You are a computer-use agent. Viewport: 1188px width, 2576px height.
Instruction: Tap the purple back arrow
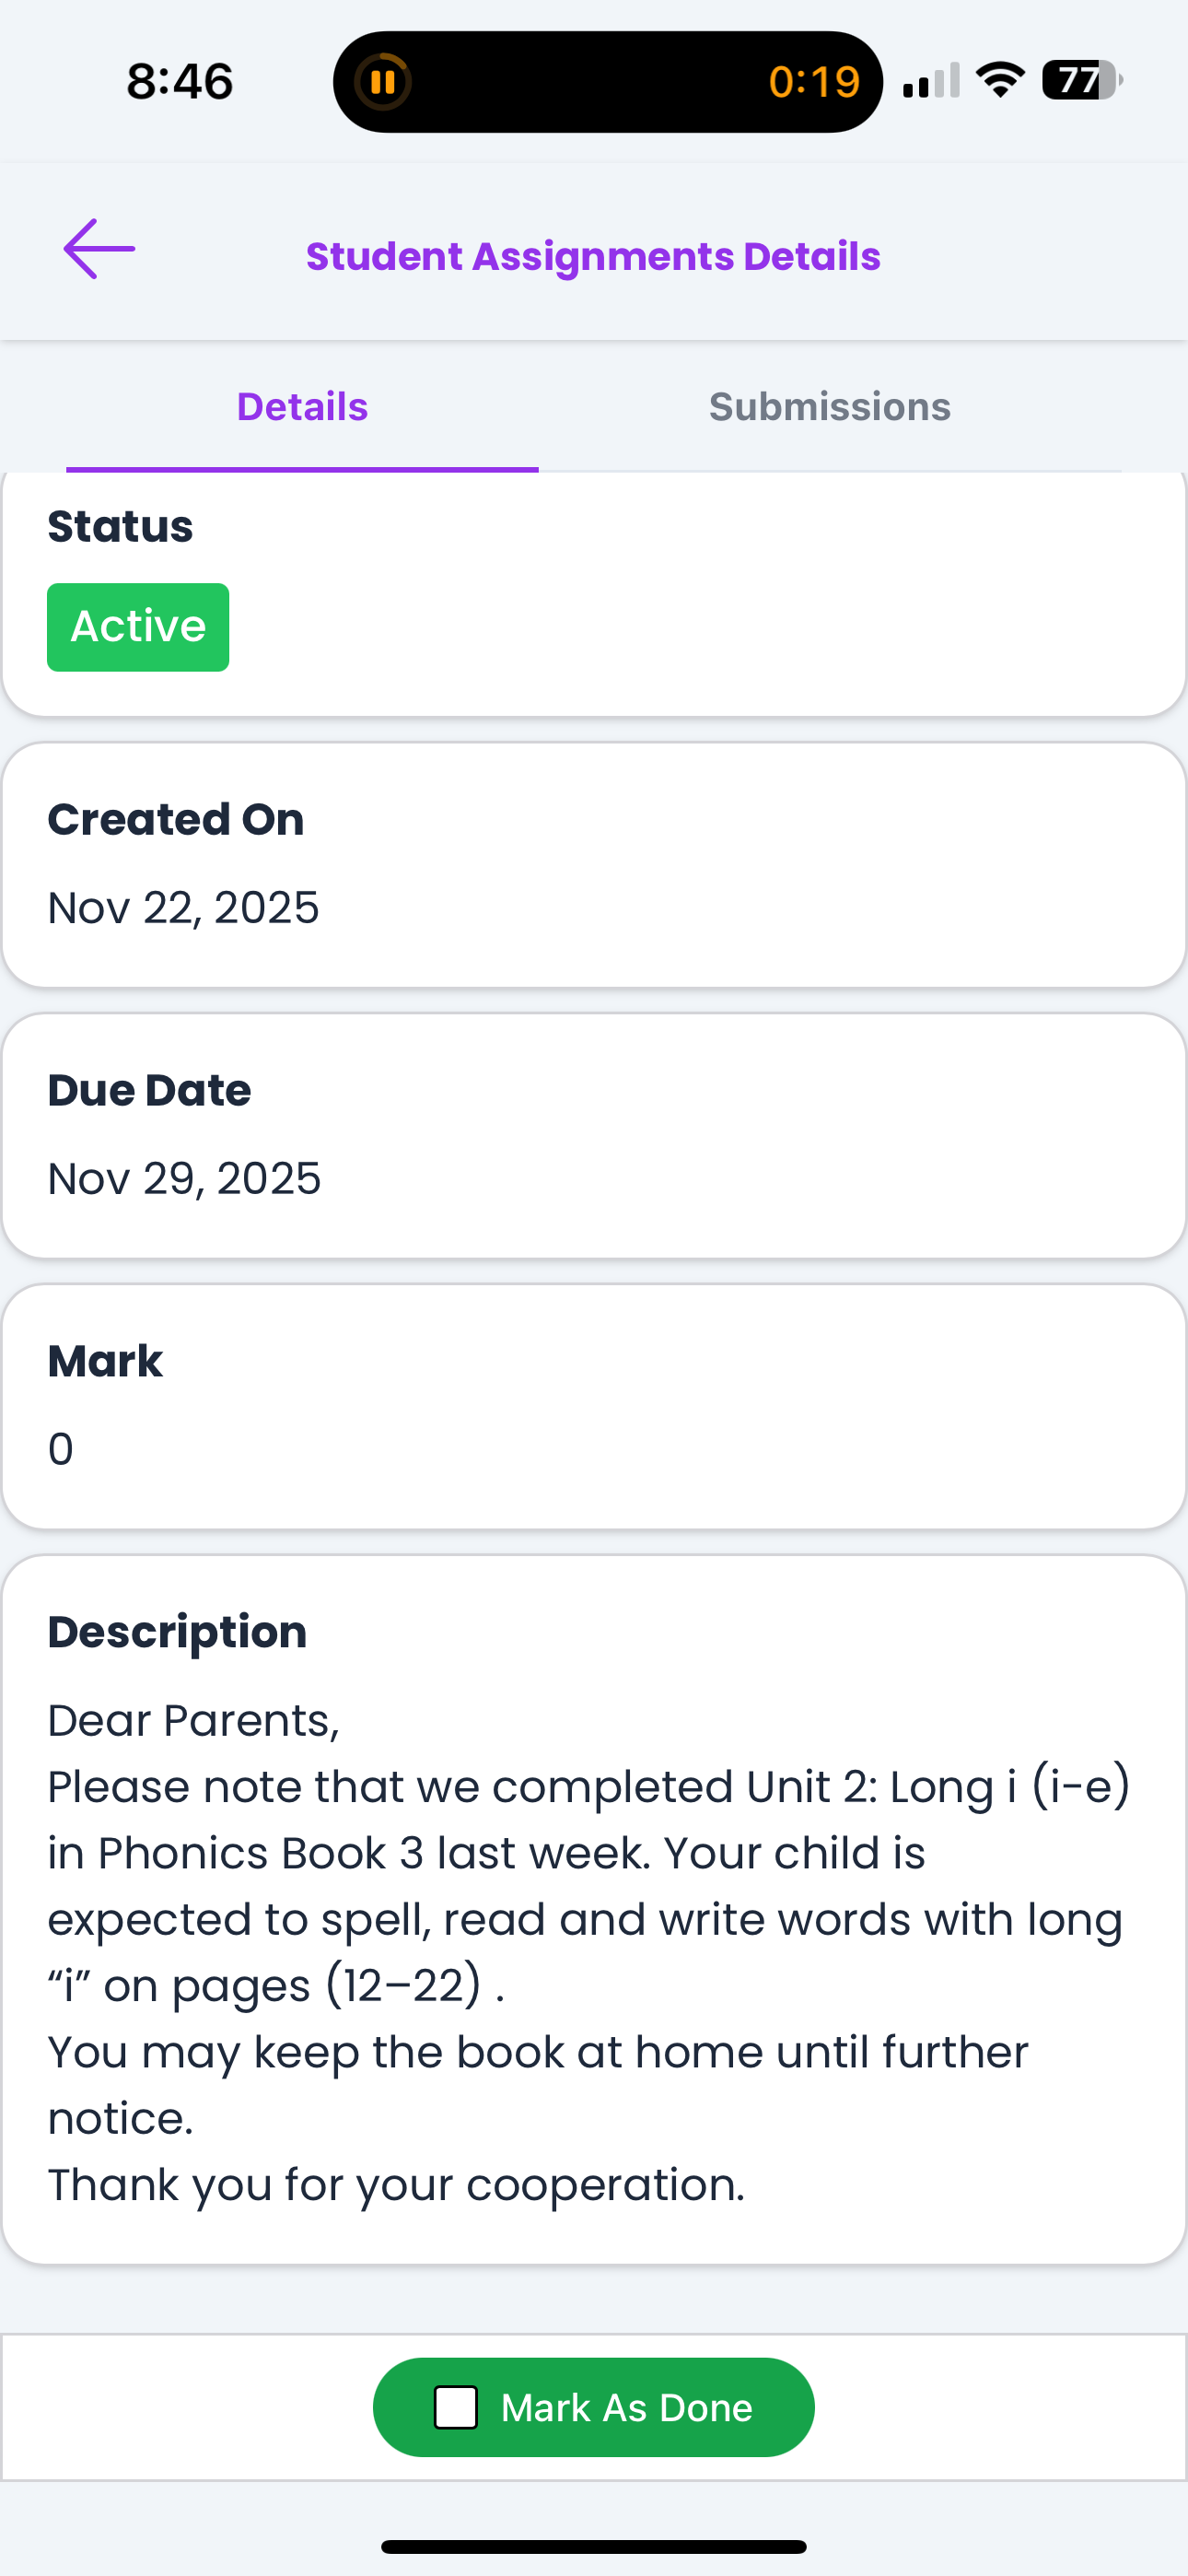coord(99,249)
